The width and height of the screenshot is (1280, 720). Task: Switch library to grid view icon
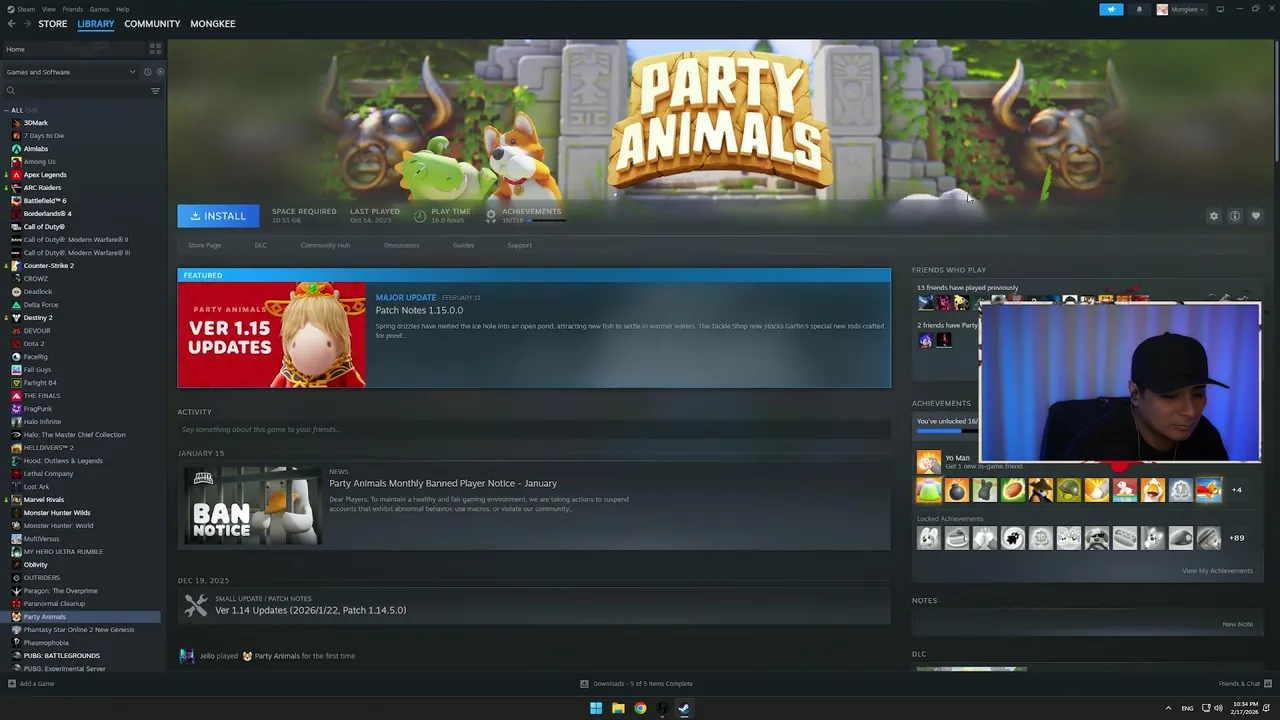(x=155, y=49)
